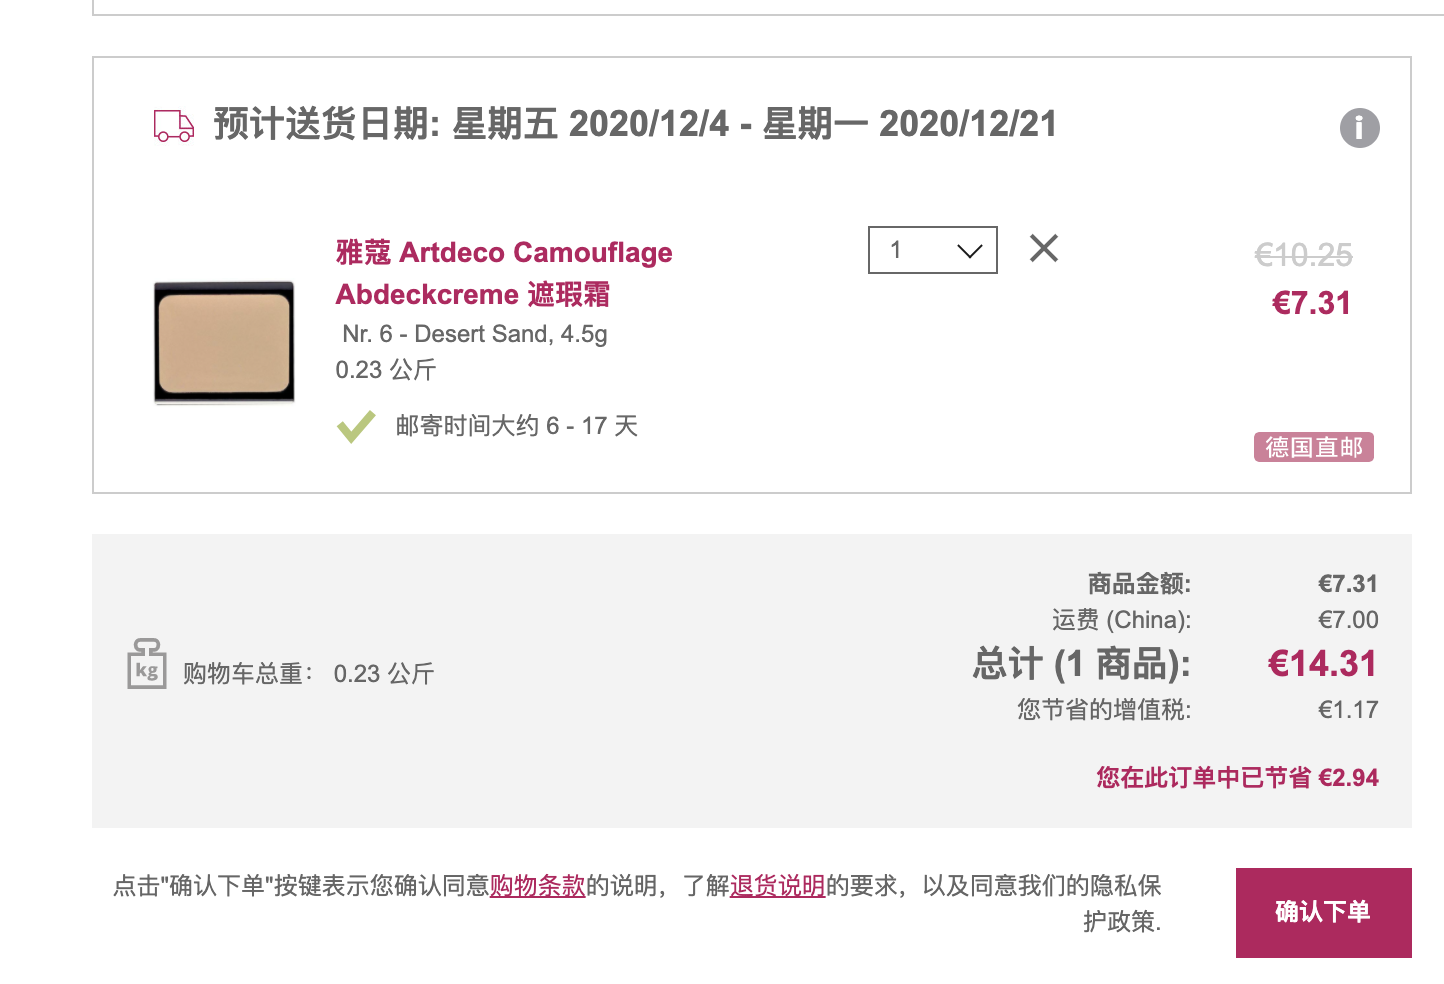This screenshot has height=984, width=1444.
Task: Expand the quantity selector chevron arrow
Action: click(970, 251)
